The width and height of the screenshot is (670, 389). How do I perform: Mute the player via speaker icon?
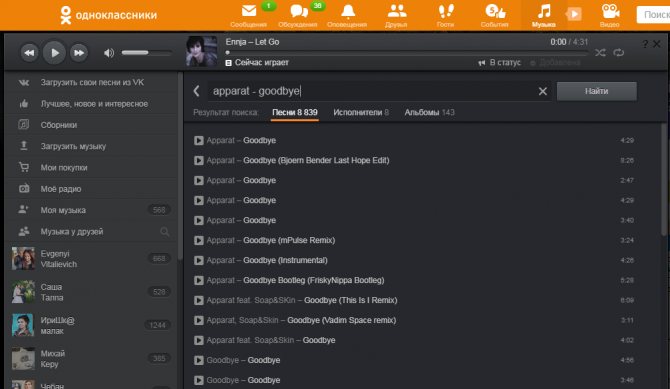[x=109, y=53]
